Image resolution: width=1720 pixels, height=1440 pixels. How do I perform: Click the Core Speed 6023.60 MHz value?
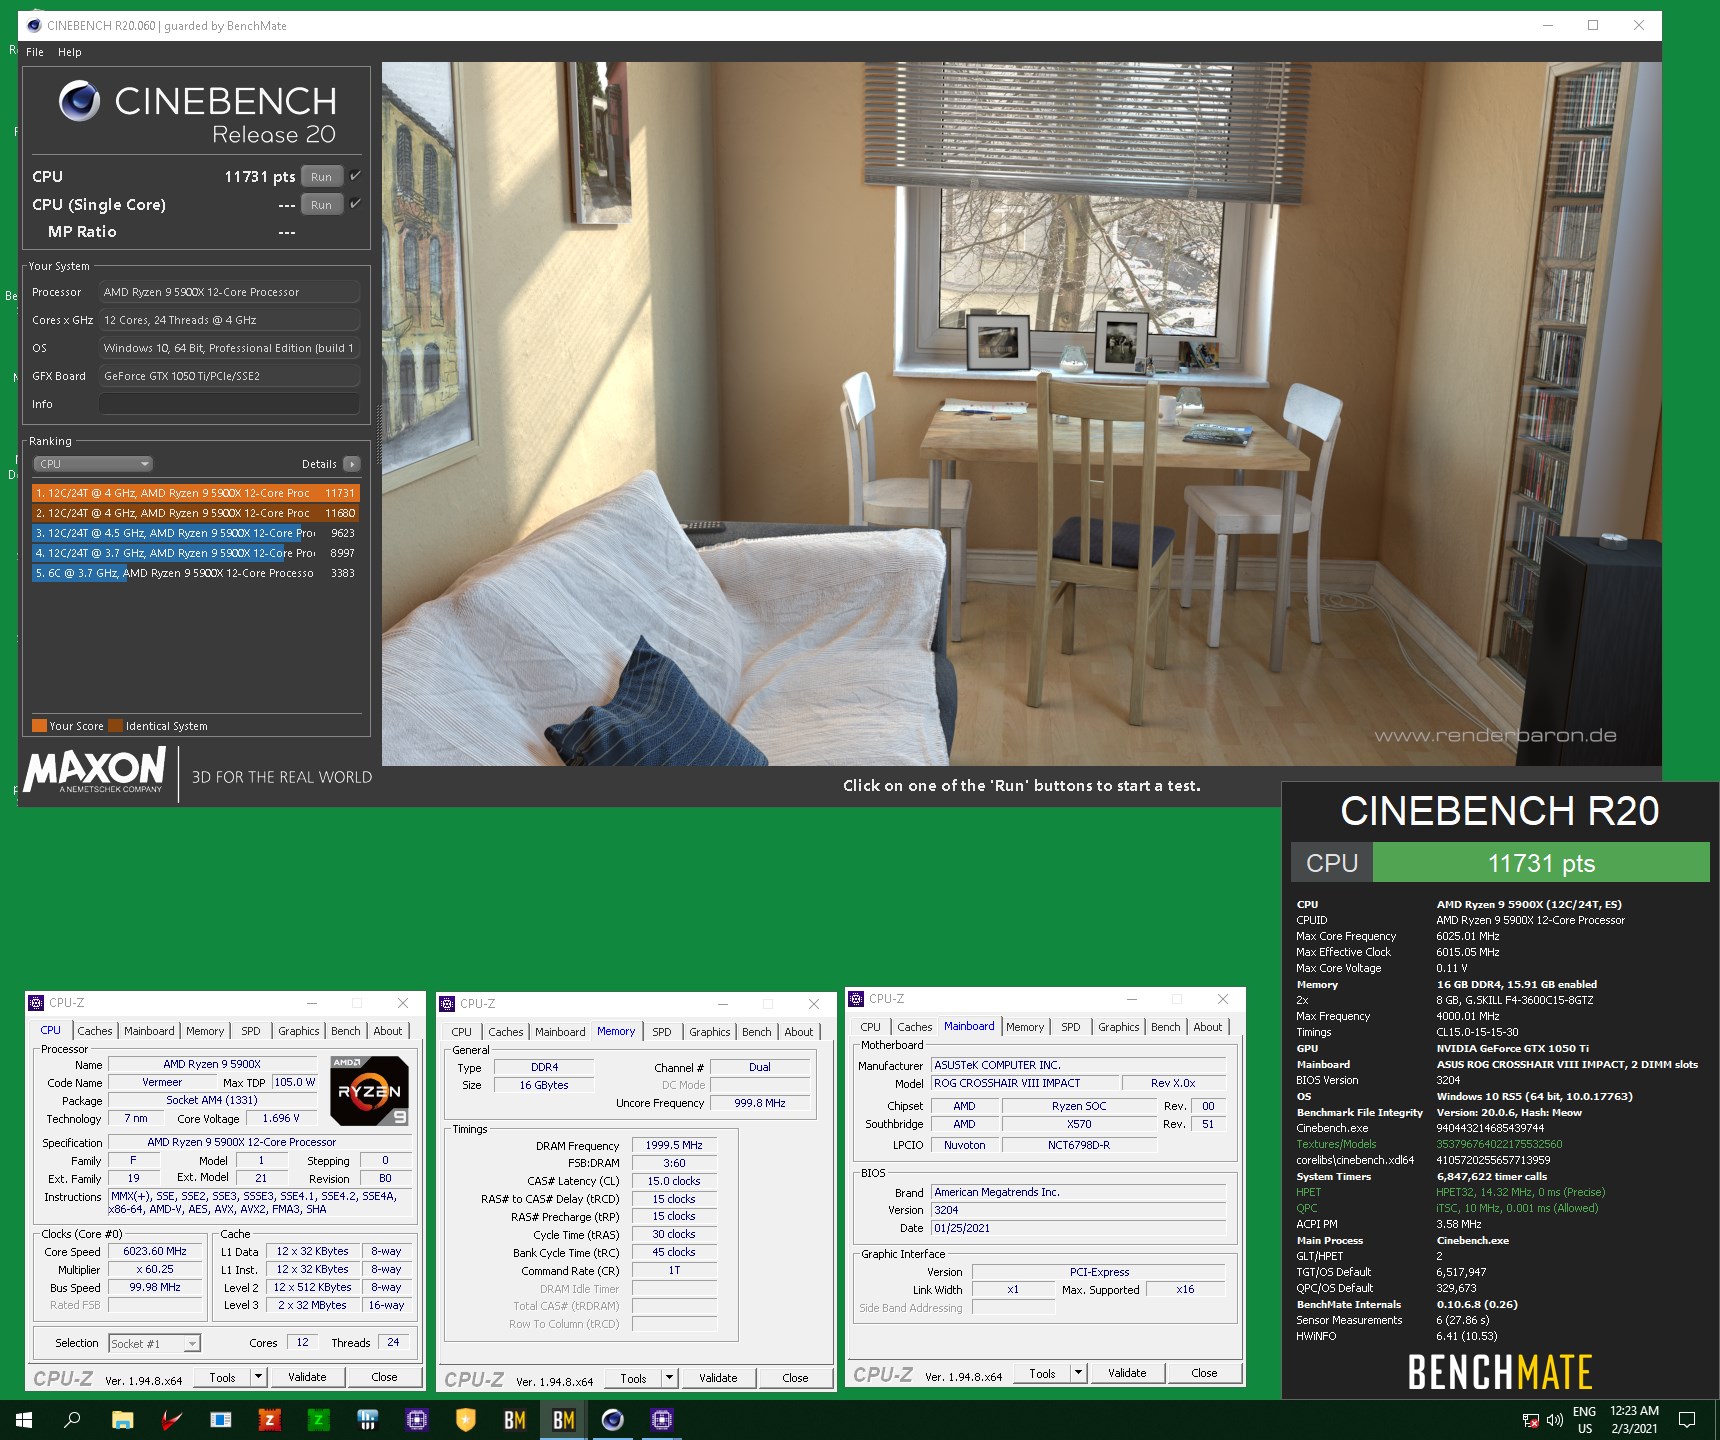[x=155, y=1251]
